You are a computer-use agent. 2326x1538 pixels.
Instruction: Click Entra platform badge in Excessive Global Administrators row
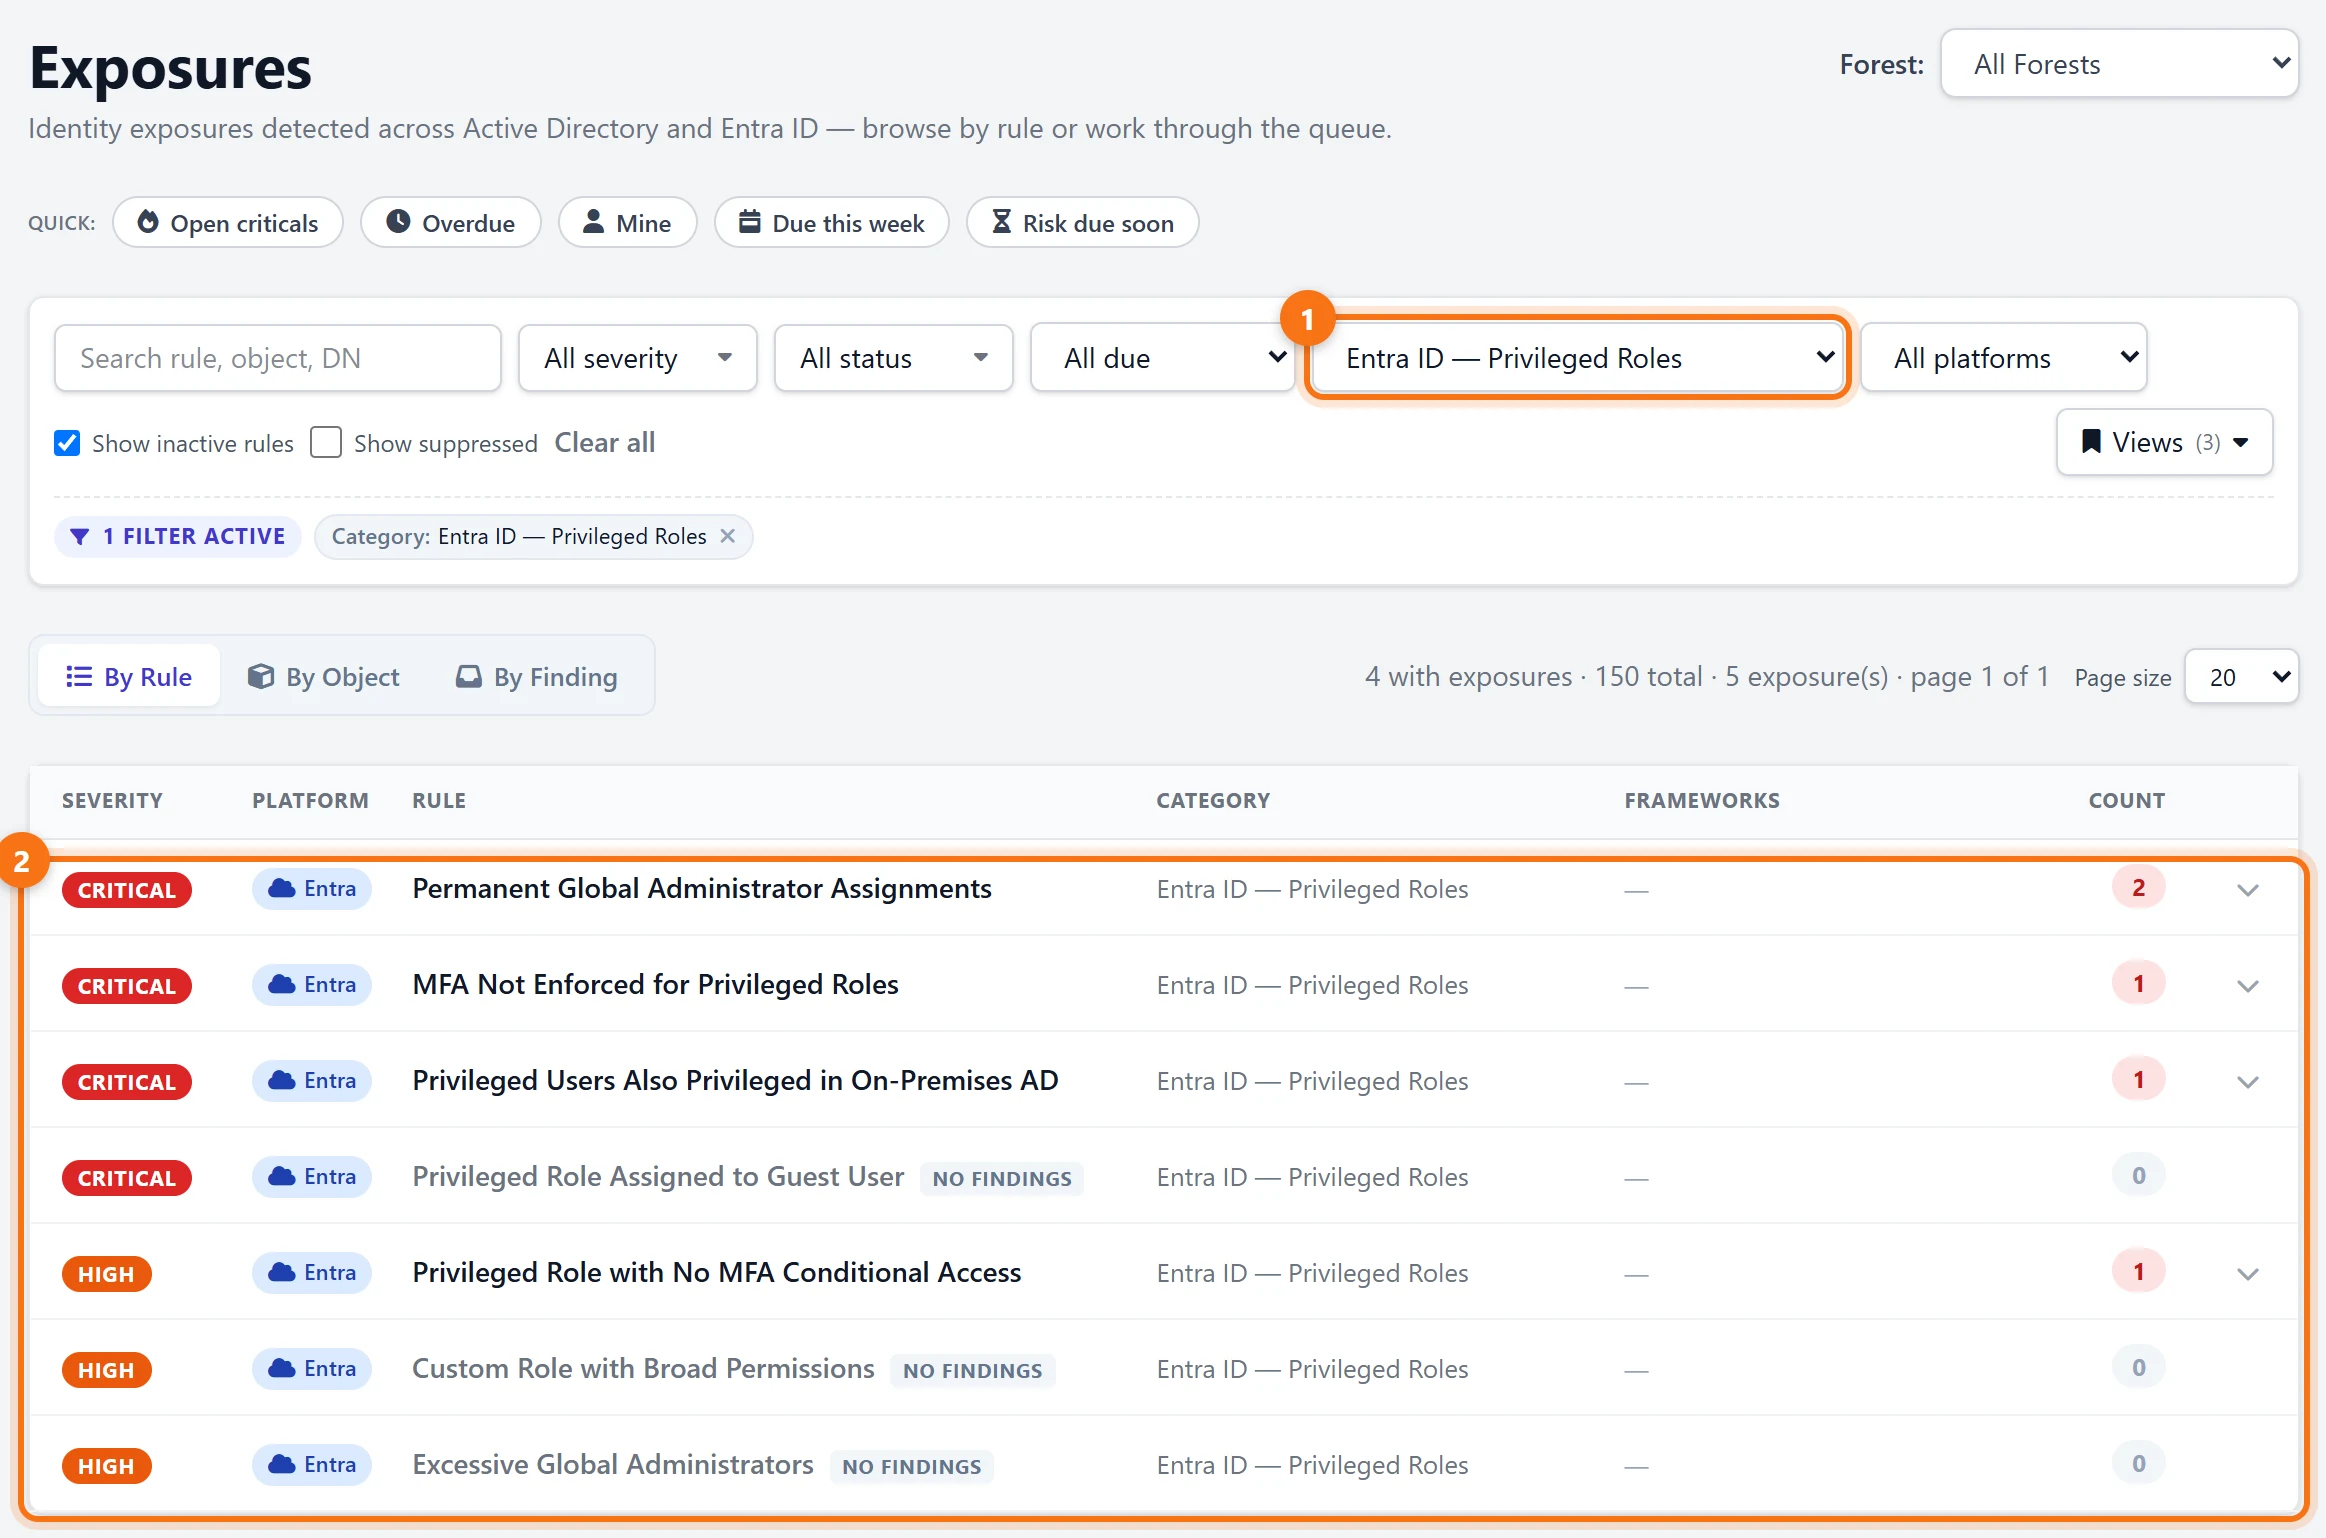tap(312, 1464)
